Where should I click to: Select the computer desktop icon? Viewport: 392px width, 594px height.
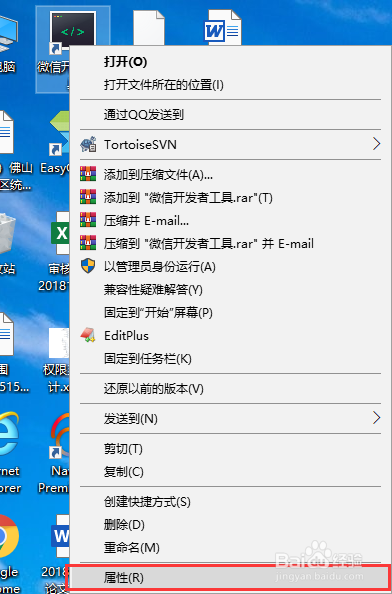tap(8, 33)
